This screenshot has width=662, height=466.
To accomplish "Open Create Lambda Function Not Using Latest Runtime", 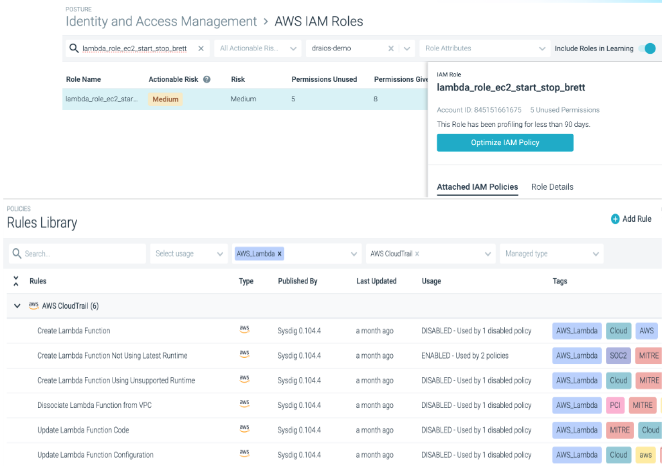I will click(112, 355).
